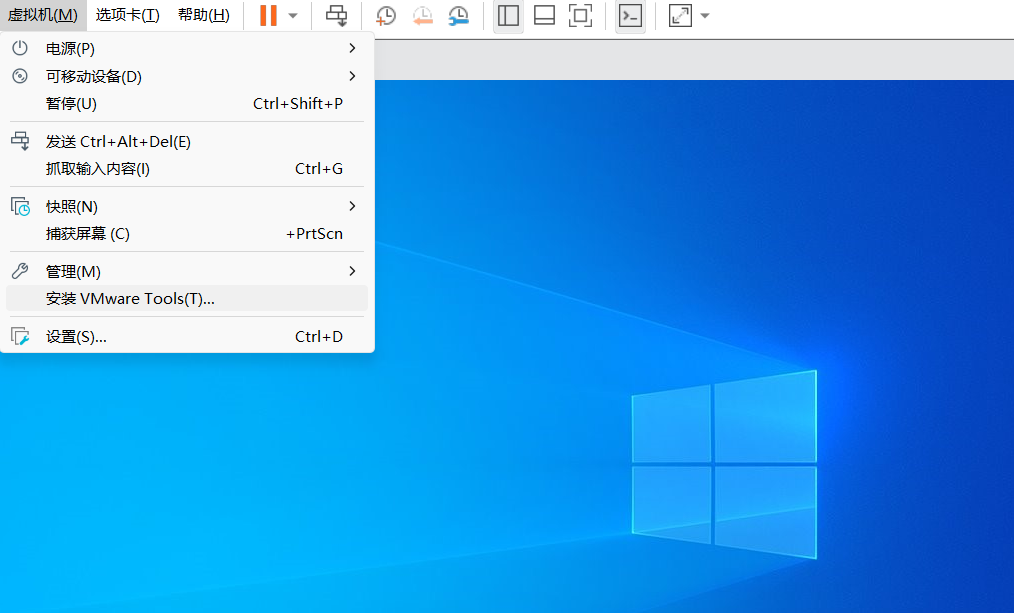1014x613 pixels.
Task: Click the Ctrl+D shortcut text
Action: (319, 336)
